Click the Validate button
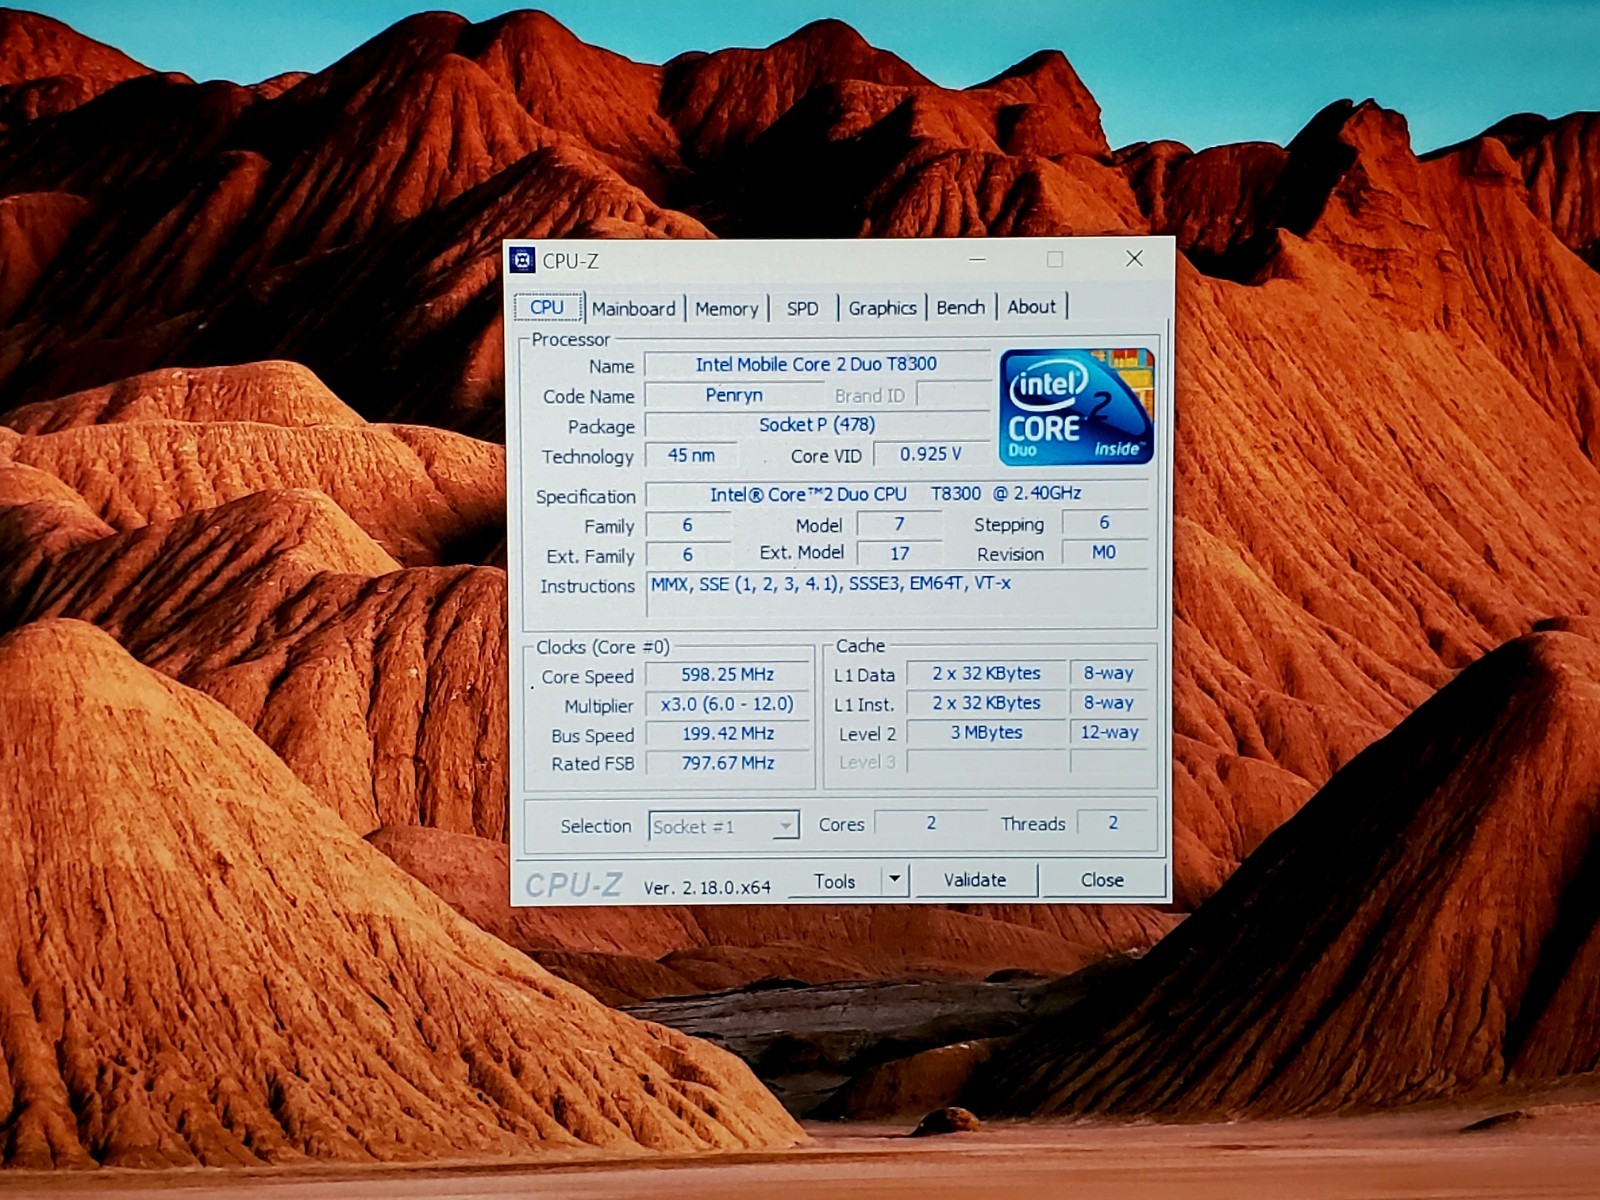 point(975,880)
